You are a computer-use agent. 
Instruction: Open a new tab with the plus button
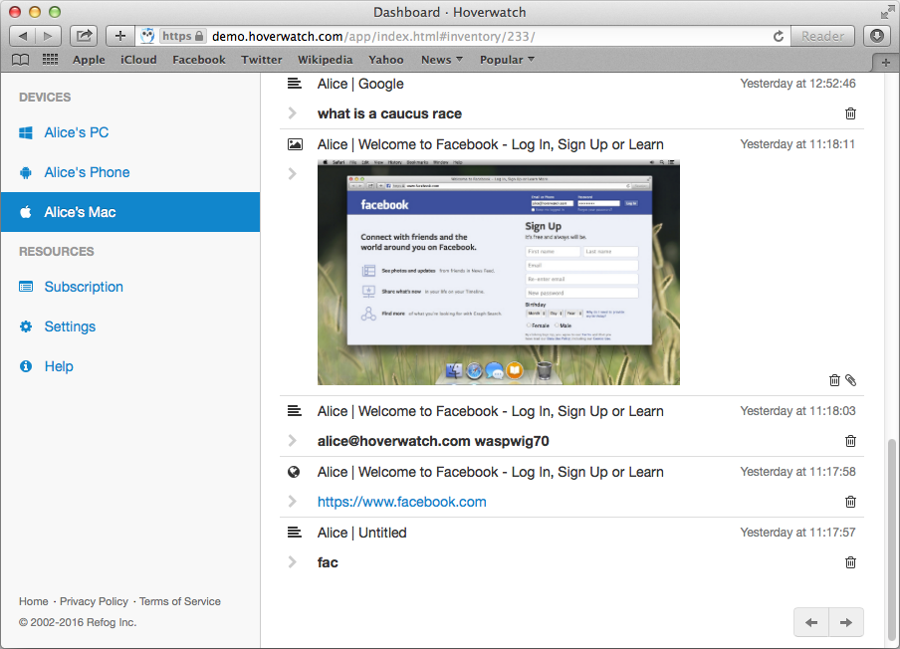[886, 63]
